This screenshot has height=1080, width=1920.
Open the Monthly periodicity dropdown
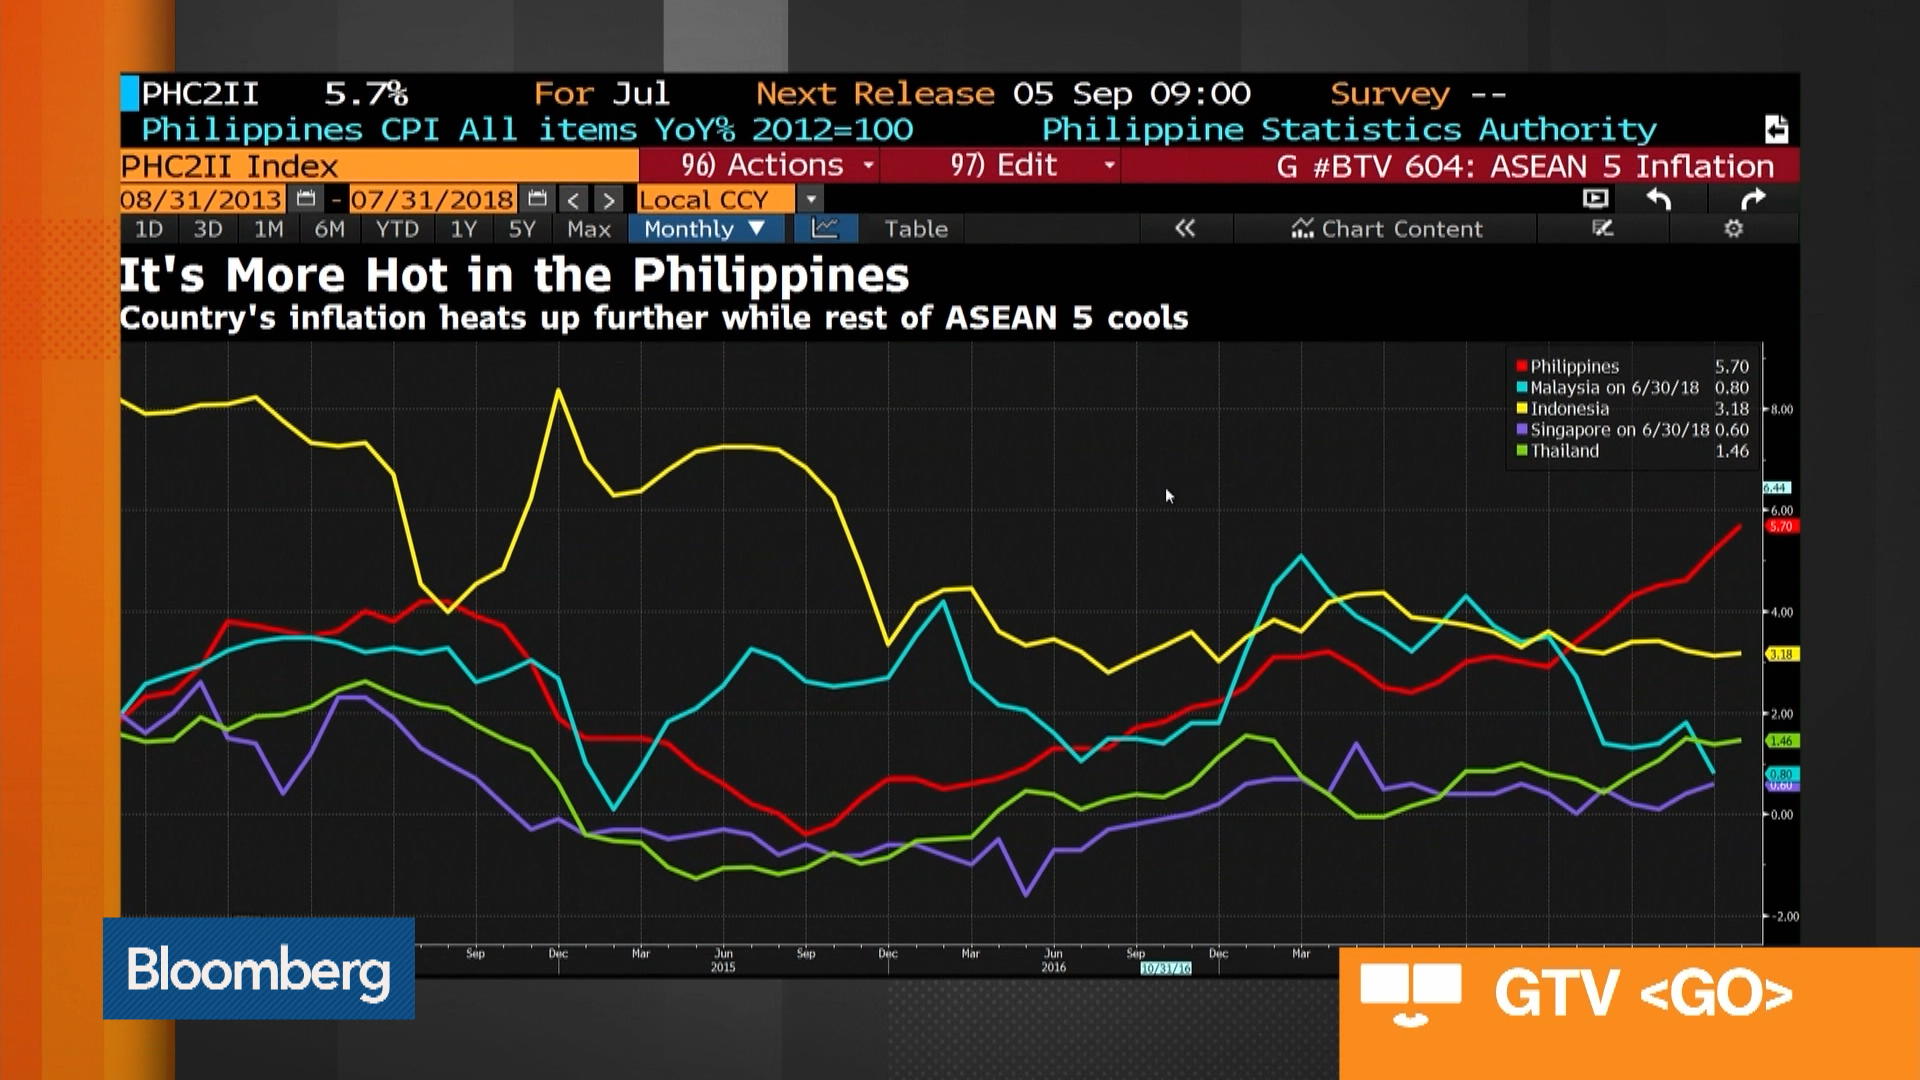(x=705, y=229)
